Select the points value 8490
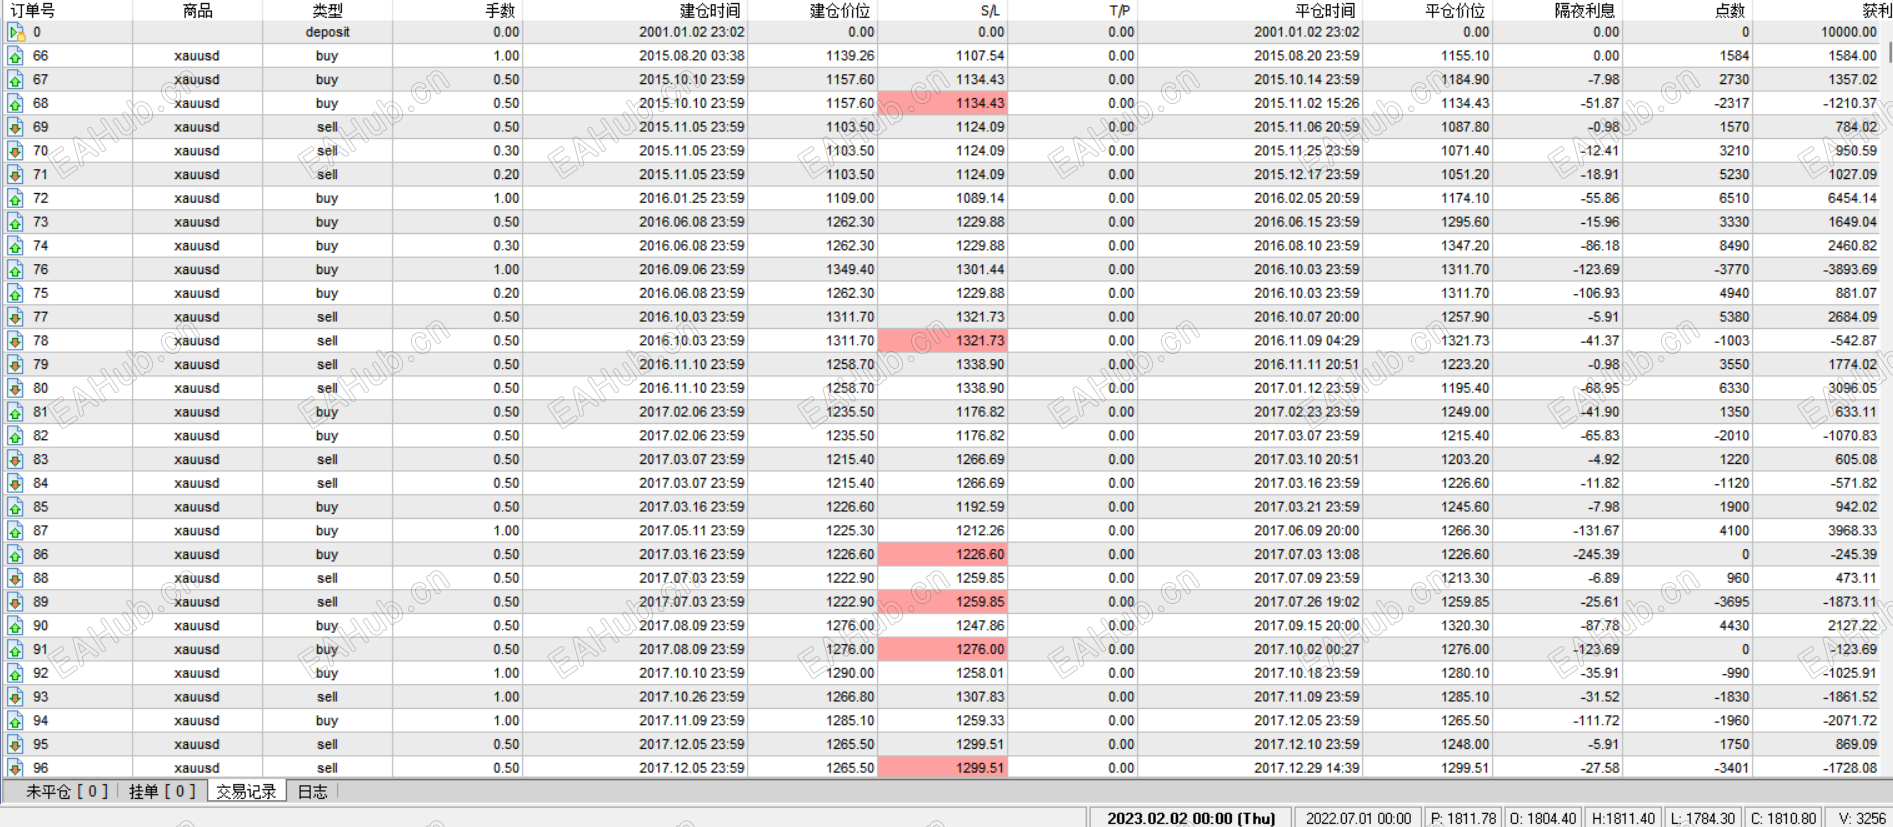The width and height of the screenshot is (1893, 827). [x=1734, y=246]
